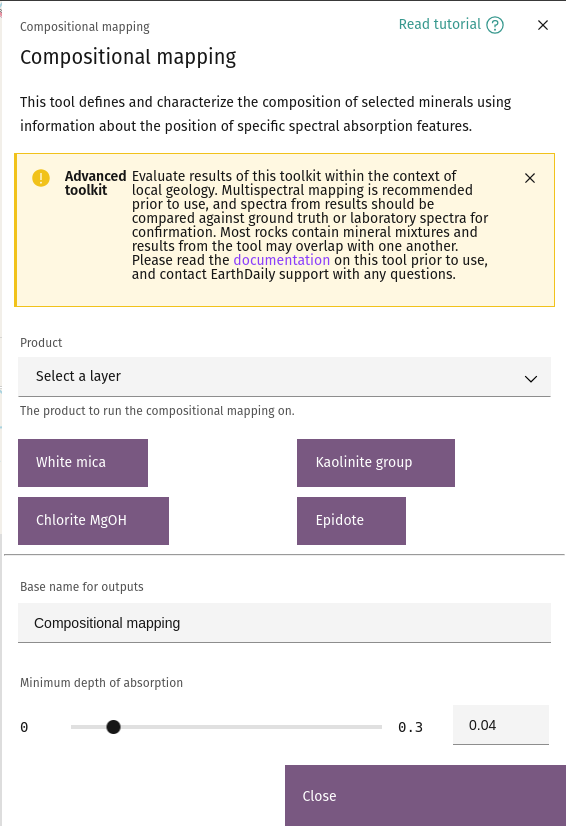The width and height of the screenshot is (566, 826).
Task: Choose the Kaolinite group mineral option
Action: click(x=376, y=463)
